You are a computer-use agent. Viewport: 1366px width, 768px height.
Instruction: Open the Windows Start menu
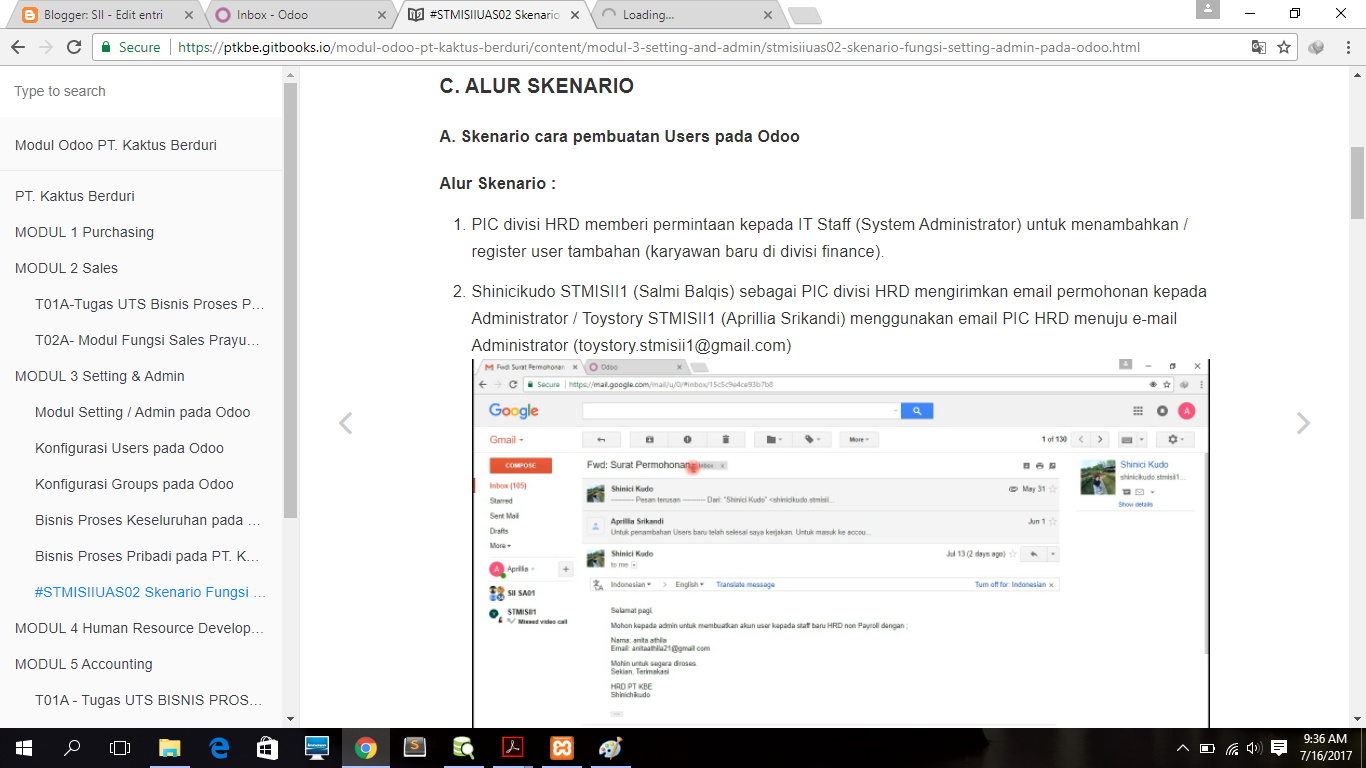click(x=23, y=747)
